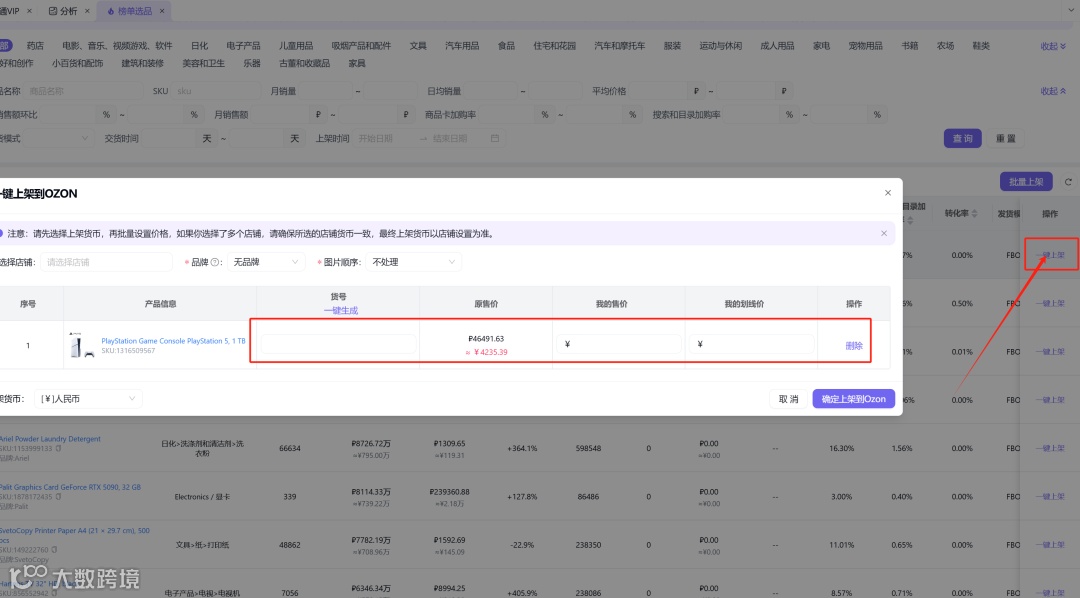
Task: Click the 66634 sales value
Action: point(290,448)
